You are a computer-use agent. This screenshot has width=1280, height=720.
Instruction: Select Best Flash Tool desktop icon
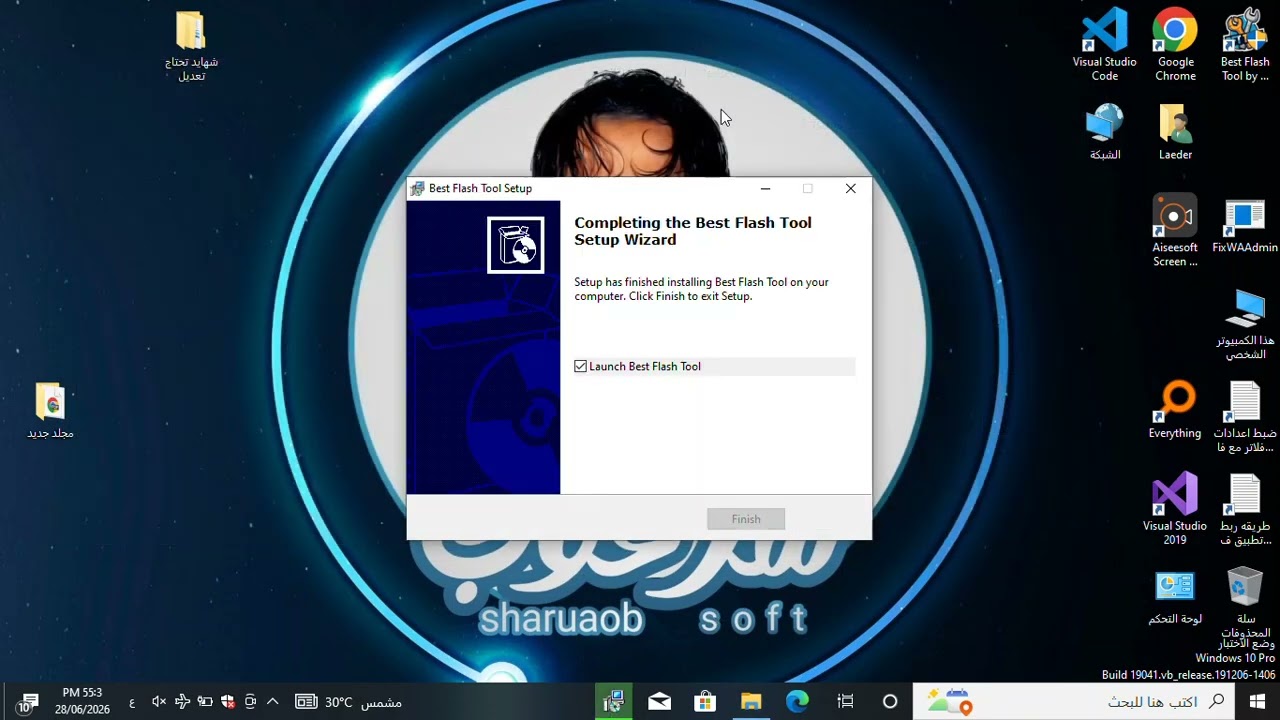[1245, 45]
